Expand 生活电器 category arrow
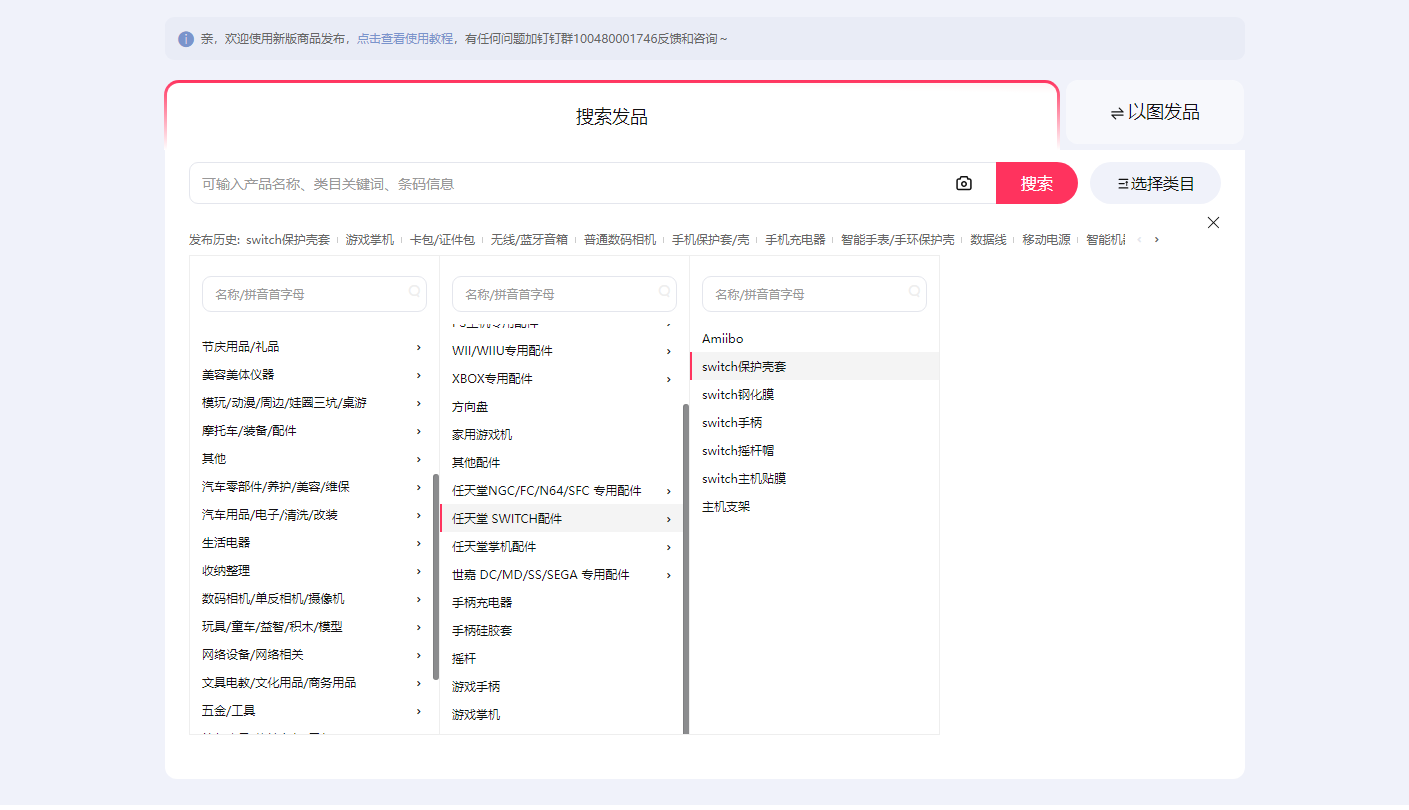Screen dimensions: 1409x810 419,543
